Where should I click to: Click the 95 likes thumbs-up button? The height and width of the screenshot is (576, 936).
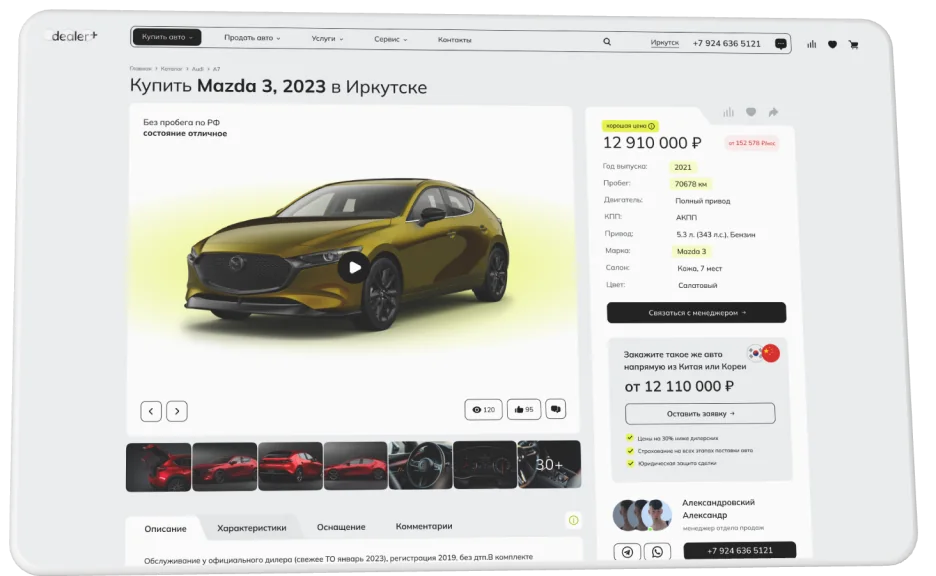[524, 409]
